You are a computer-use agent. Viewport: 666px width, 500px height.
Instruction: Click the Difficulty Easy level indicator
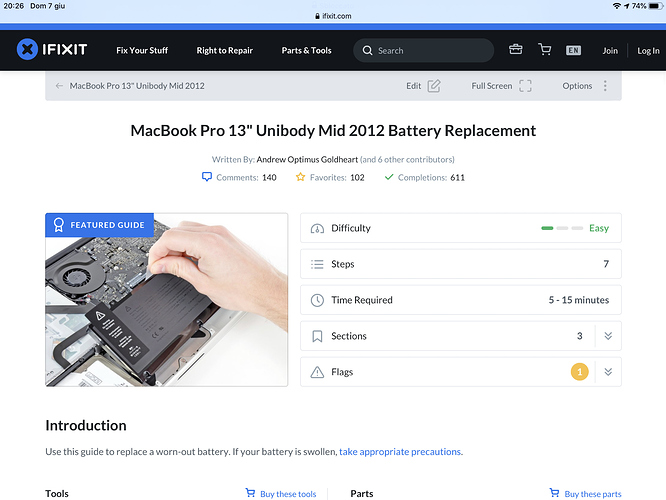[x=575, y=228]
